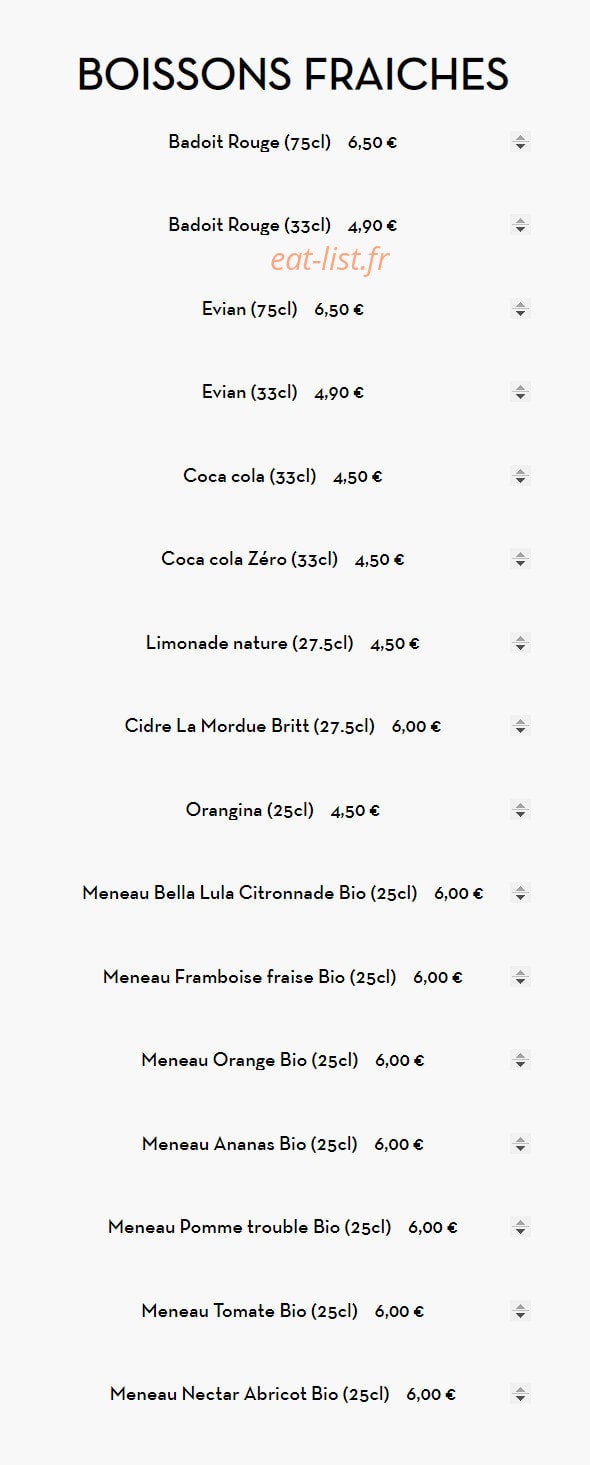The width and height of the screenshot is (590, 1465).
Task: Open the eat-list.fr watermark link
Action: 330,260
